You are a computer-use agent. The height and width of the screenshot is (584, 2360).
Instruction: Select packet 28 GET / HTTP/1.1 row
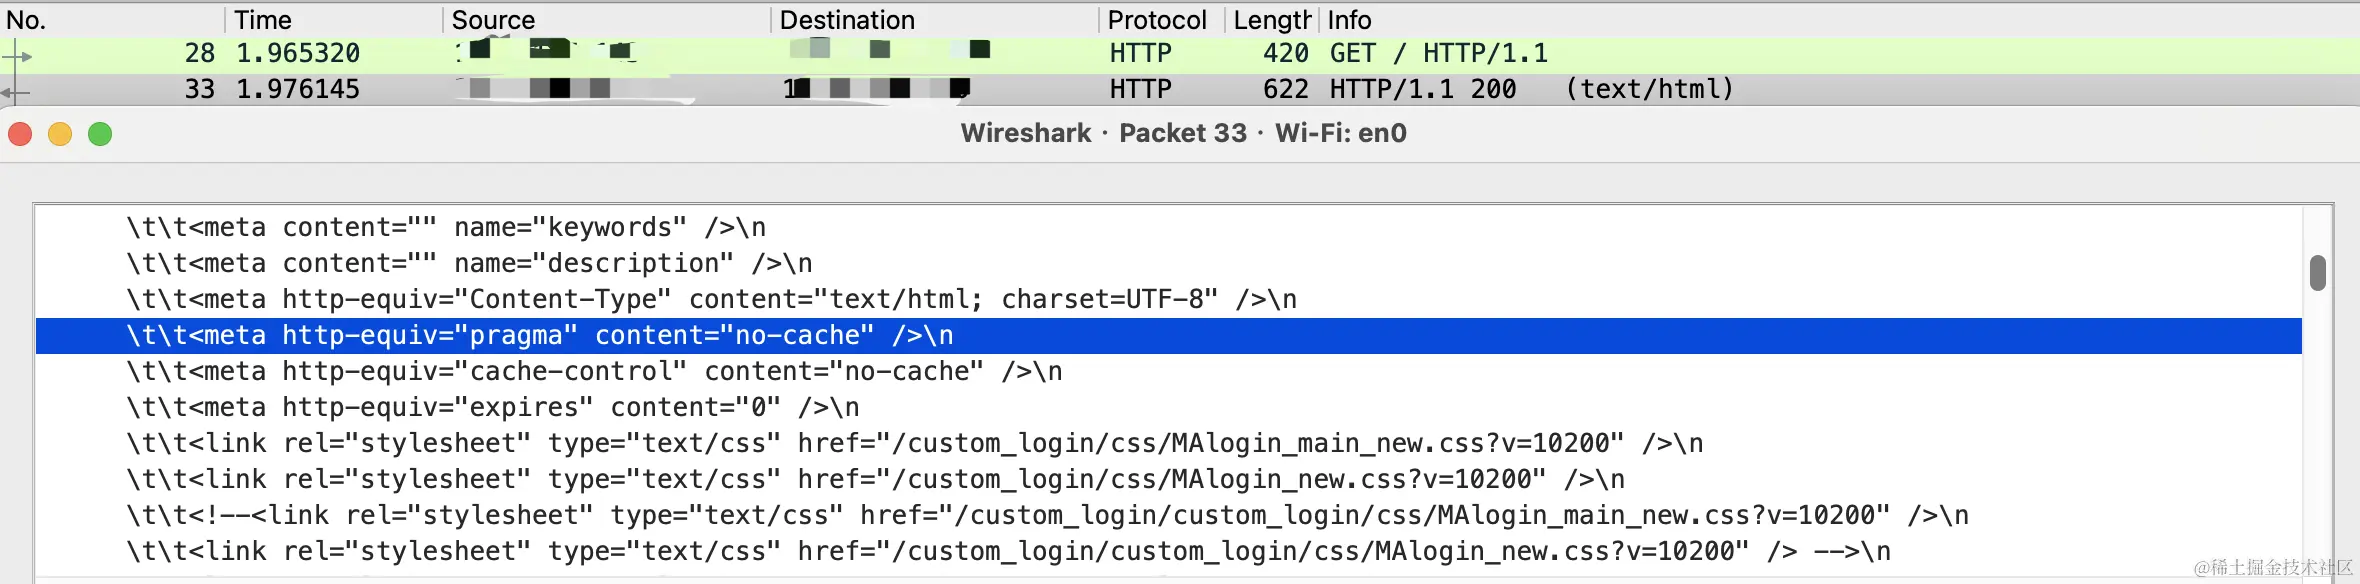pyautogui.click(x=1438, y=54)
